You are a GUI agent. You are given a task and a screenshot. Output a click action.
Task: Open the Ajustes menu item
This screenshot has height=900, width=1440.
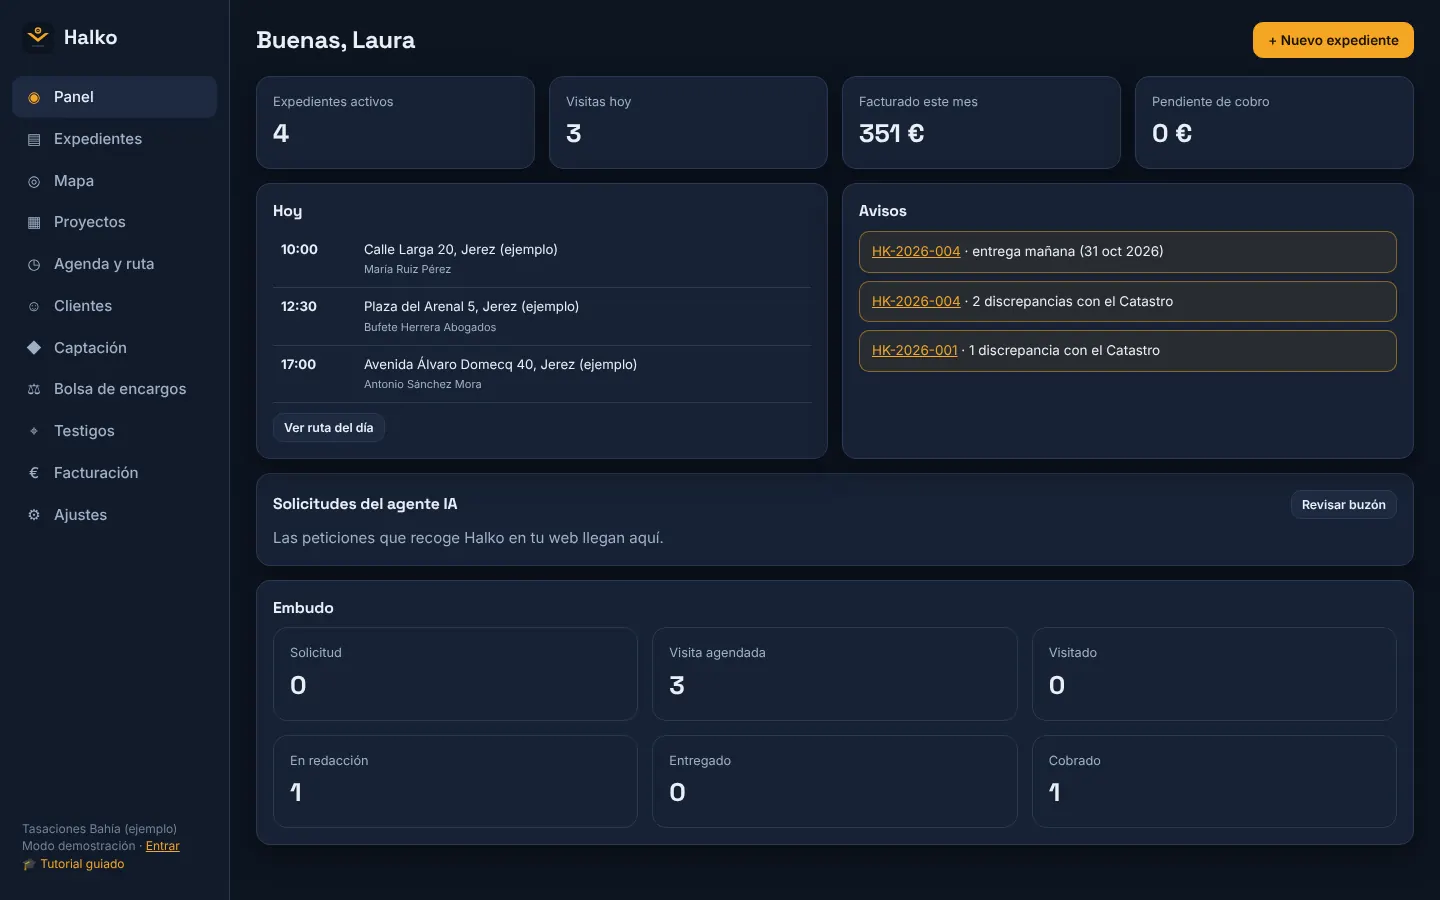(114, 515)
